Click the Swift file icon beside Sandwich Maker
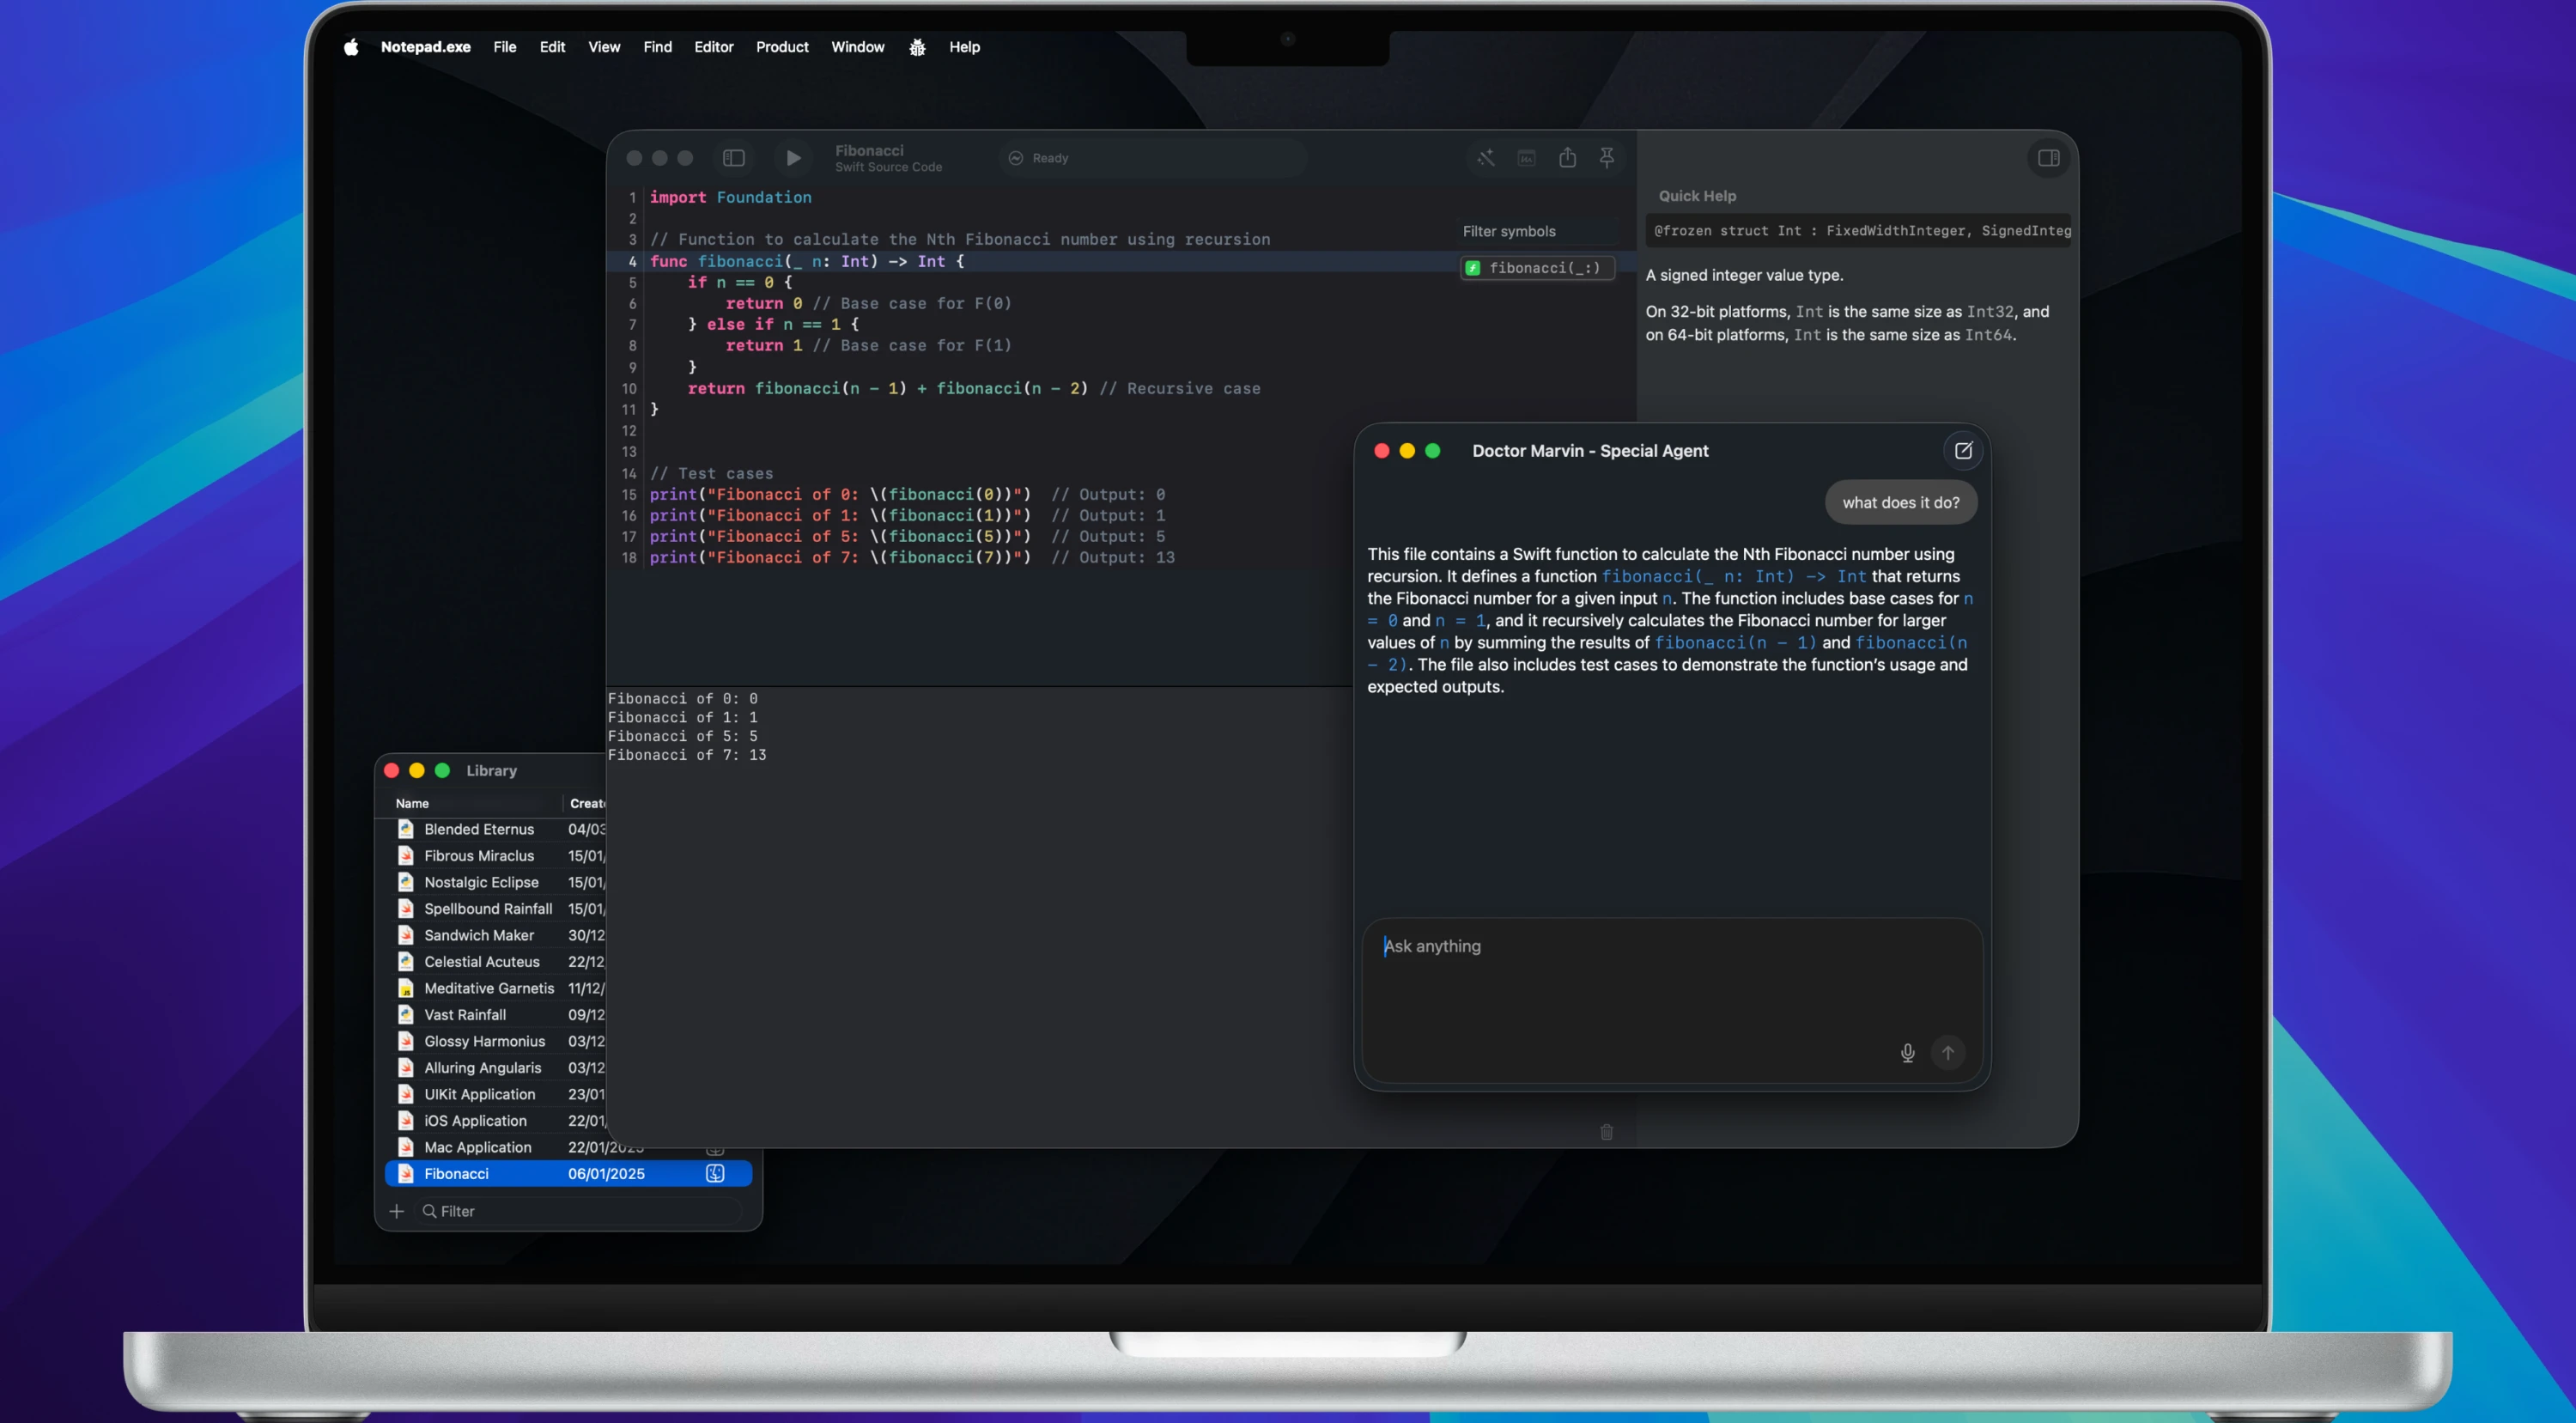 tap(405, 935)
